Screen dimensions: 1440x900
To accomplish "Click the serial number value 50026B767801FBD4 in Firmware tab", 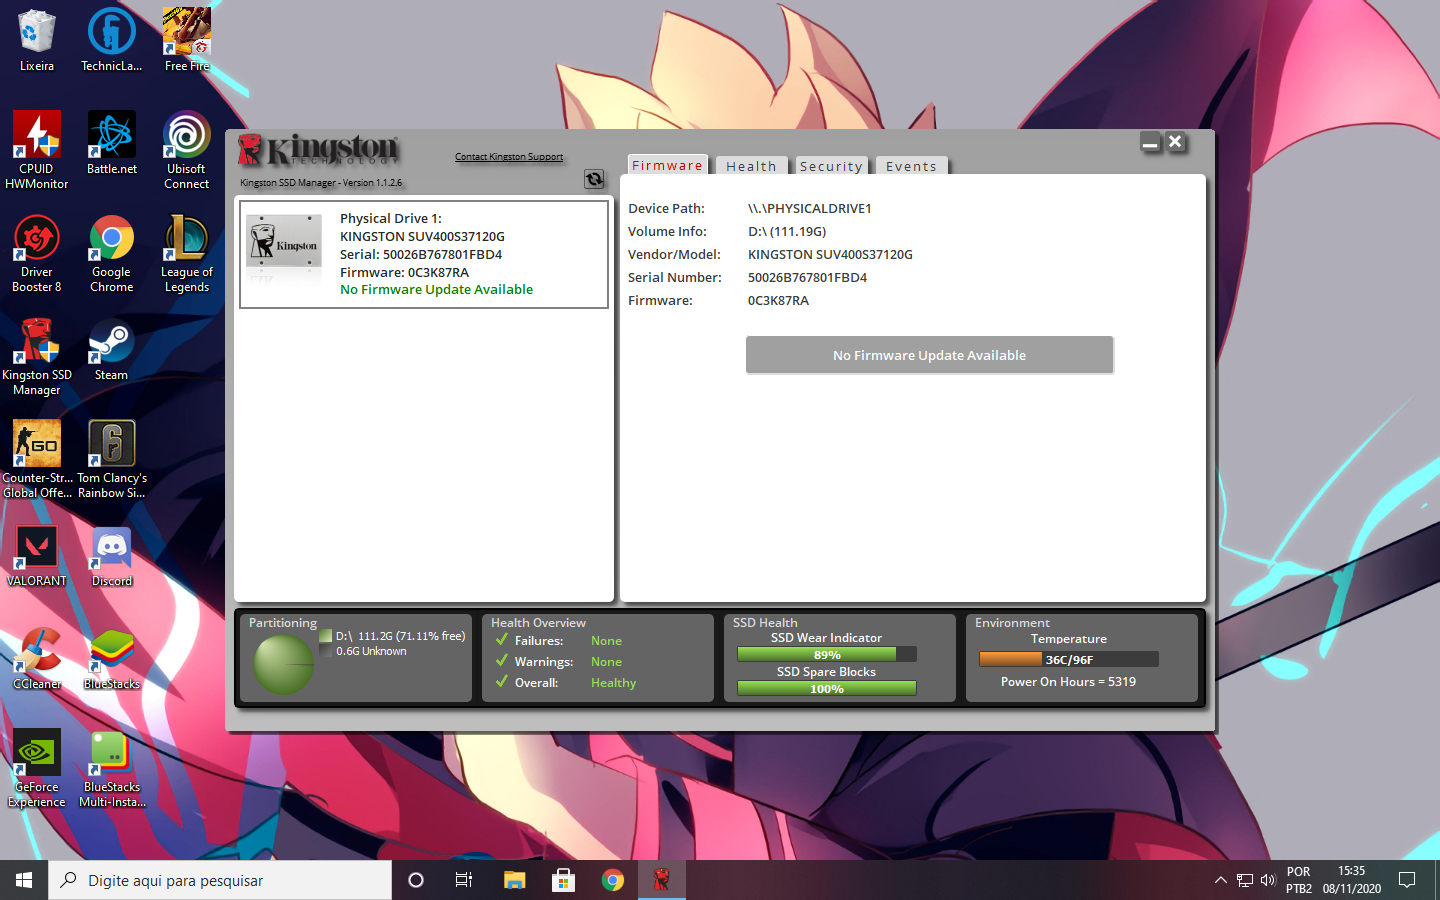I will [808, 278].
